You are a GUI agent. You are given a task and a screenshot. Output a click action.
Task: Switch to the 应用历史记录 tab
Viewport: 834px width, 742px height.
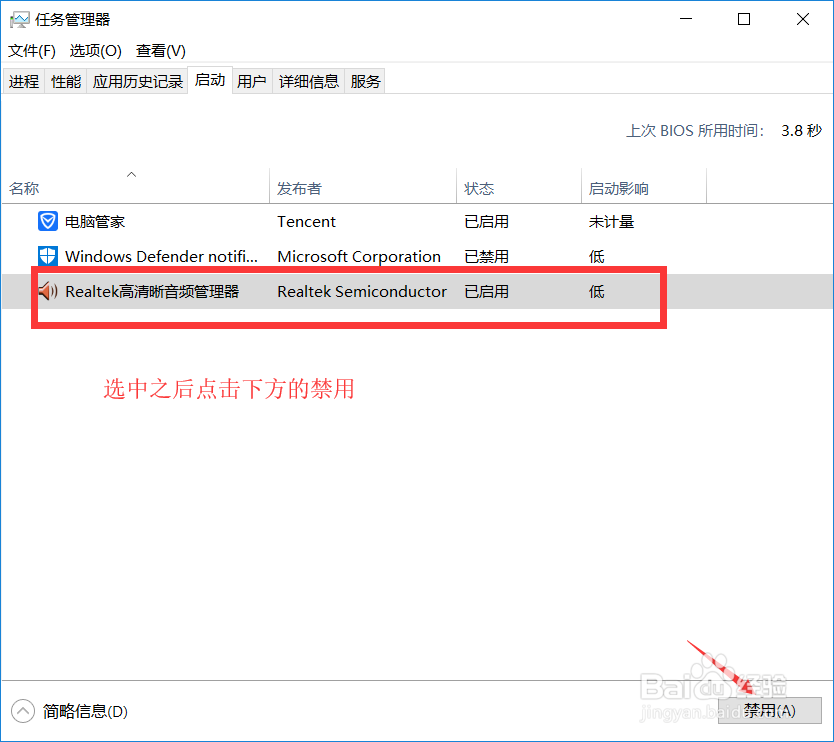[137, 81]
